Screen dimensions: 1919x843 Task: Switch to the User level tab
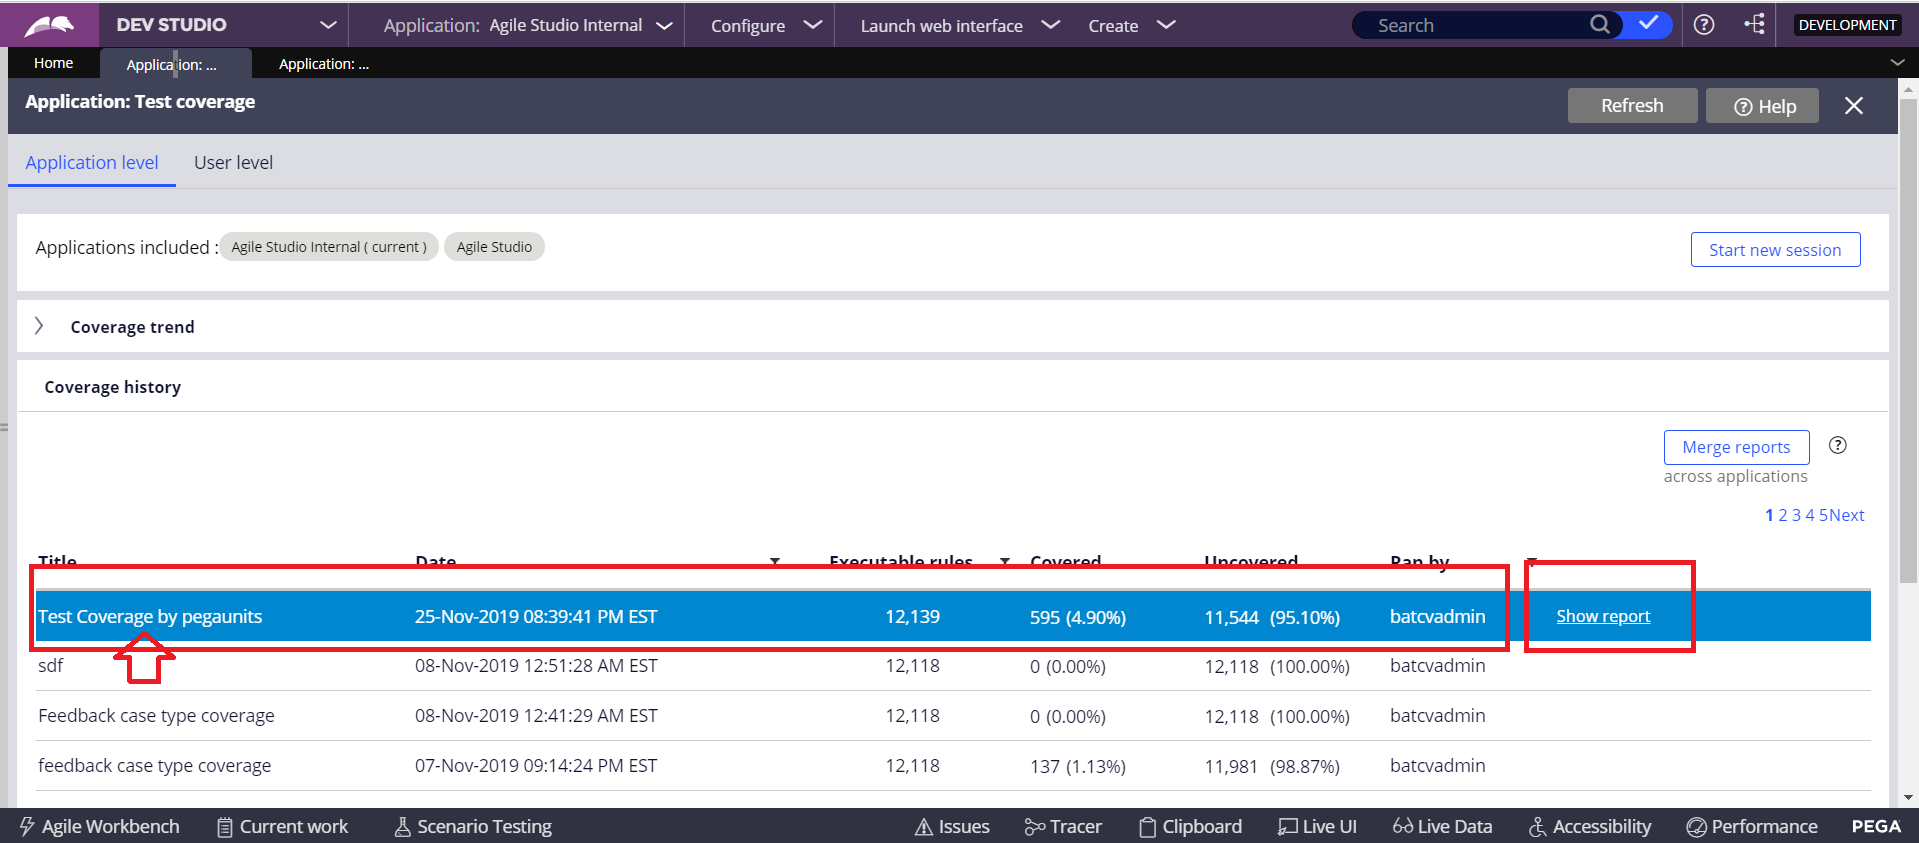[233, 162]
